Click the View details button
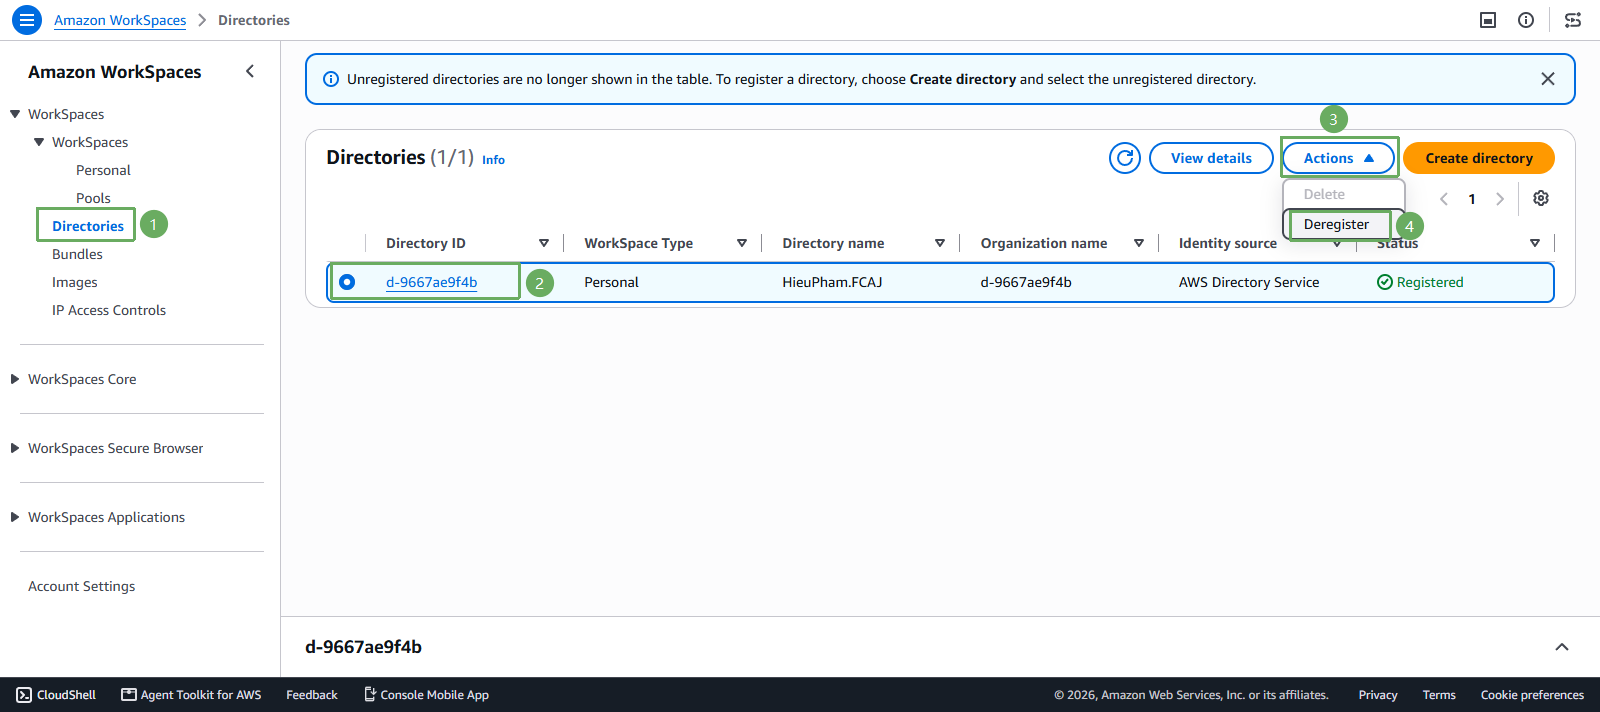Viewport: 1600px width, 712px height. (x=1211, y=158)
